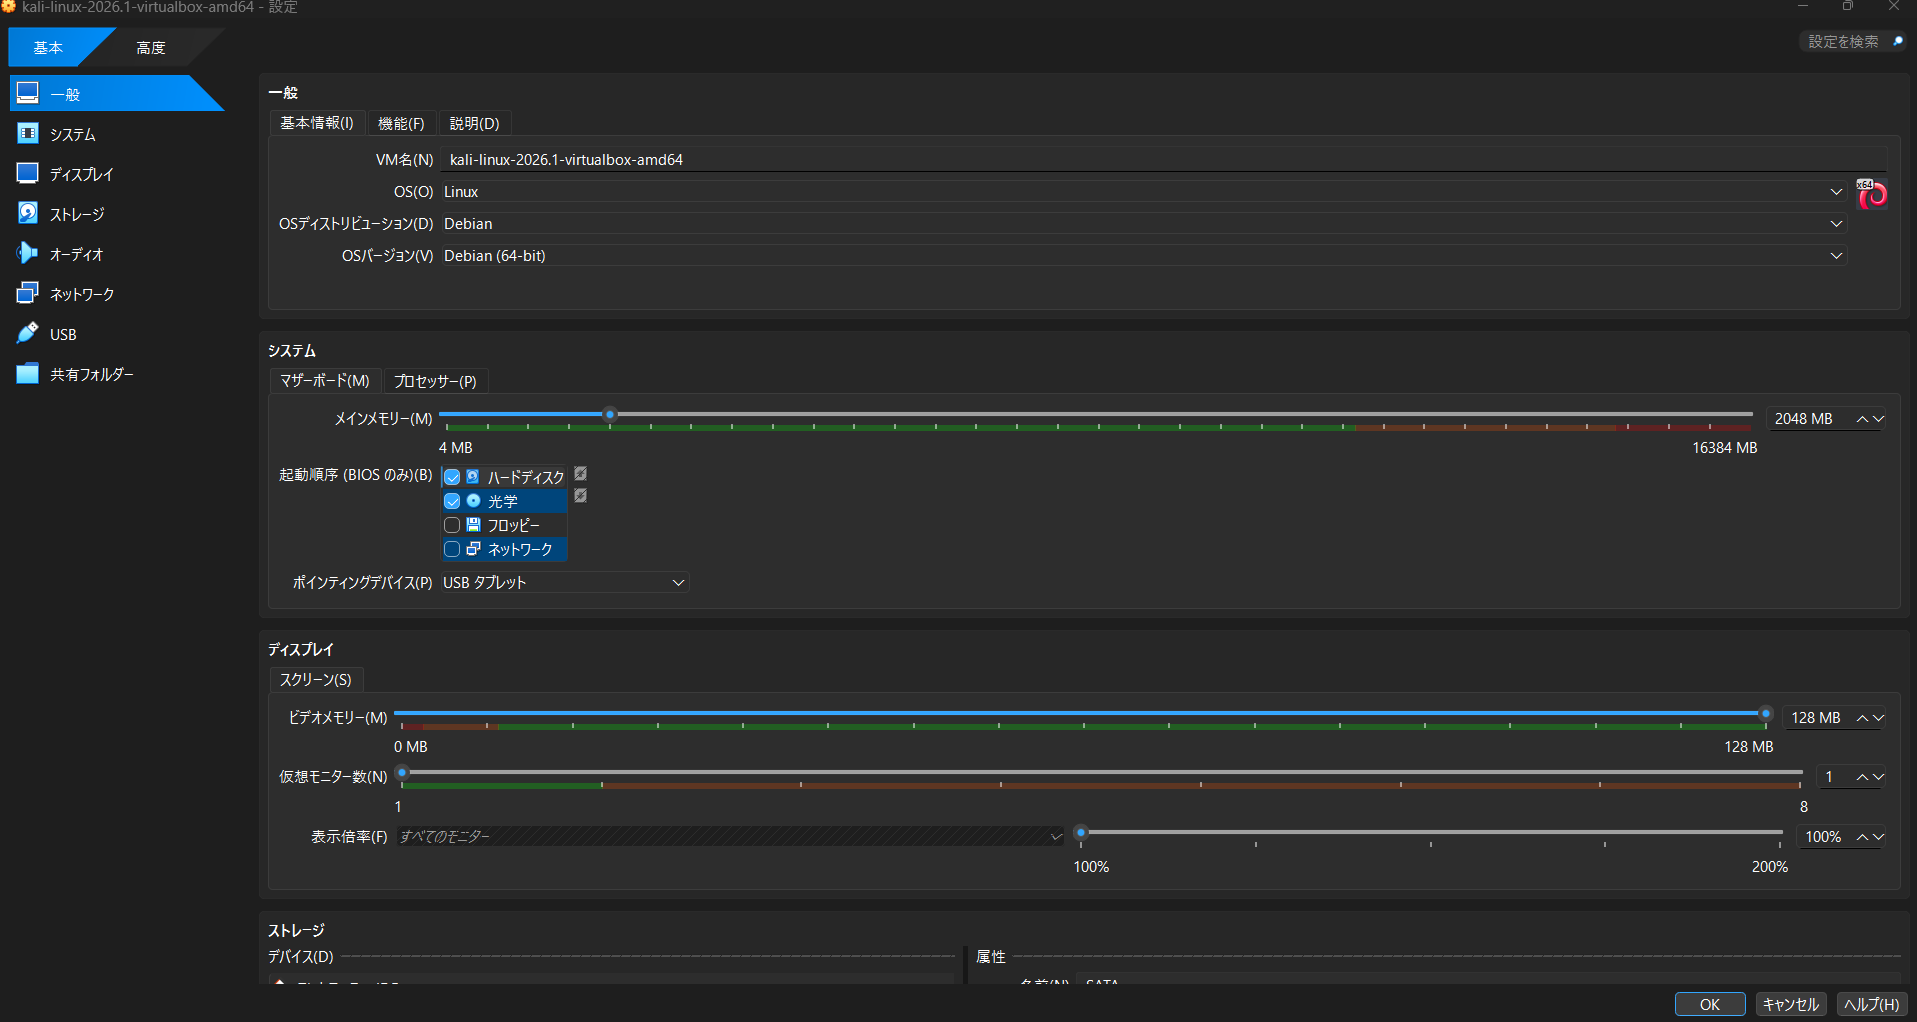Uncheck the 光学 boot checkbox
1917x1022 pixels.
point(452,501)
